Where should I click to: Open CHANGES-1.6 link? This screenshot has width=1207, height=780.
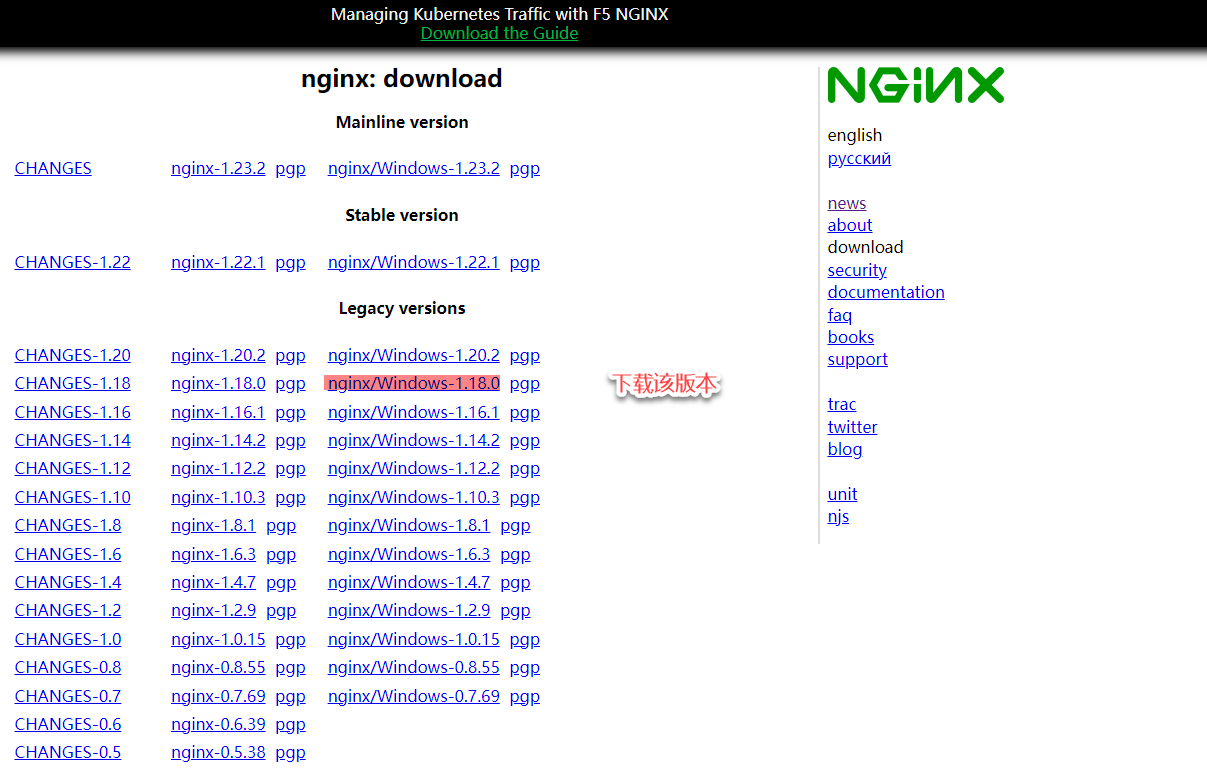[68, 554]
